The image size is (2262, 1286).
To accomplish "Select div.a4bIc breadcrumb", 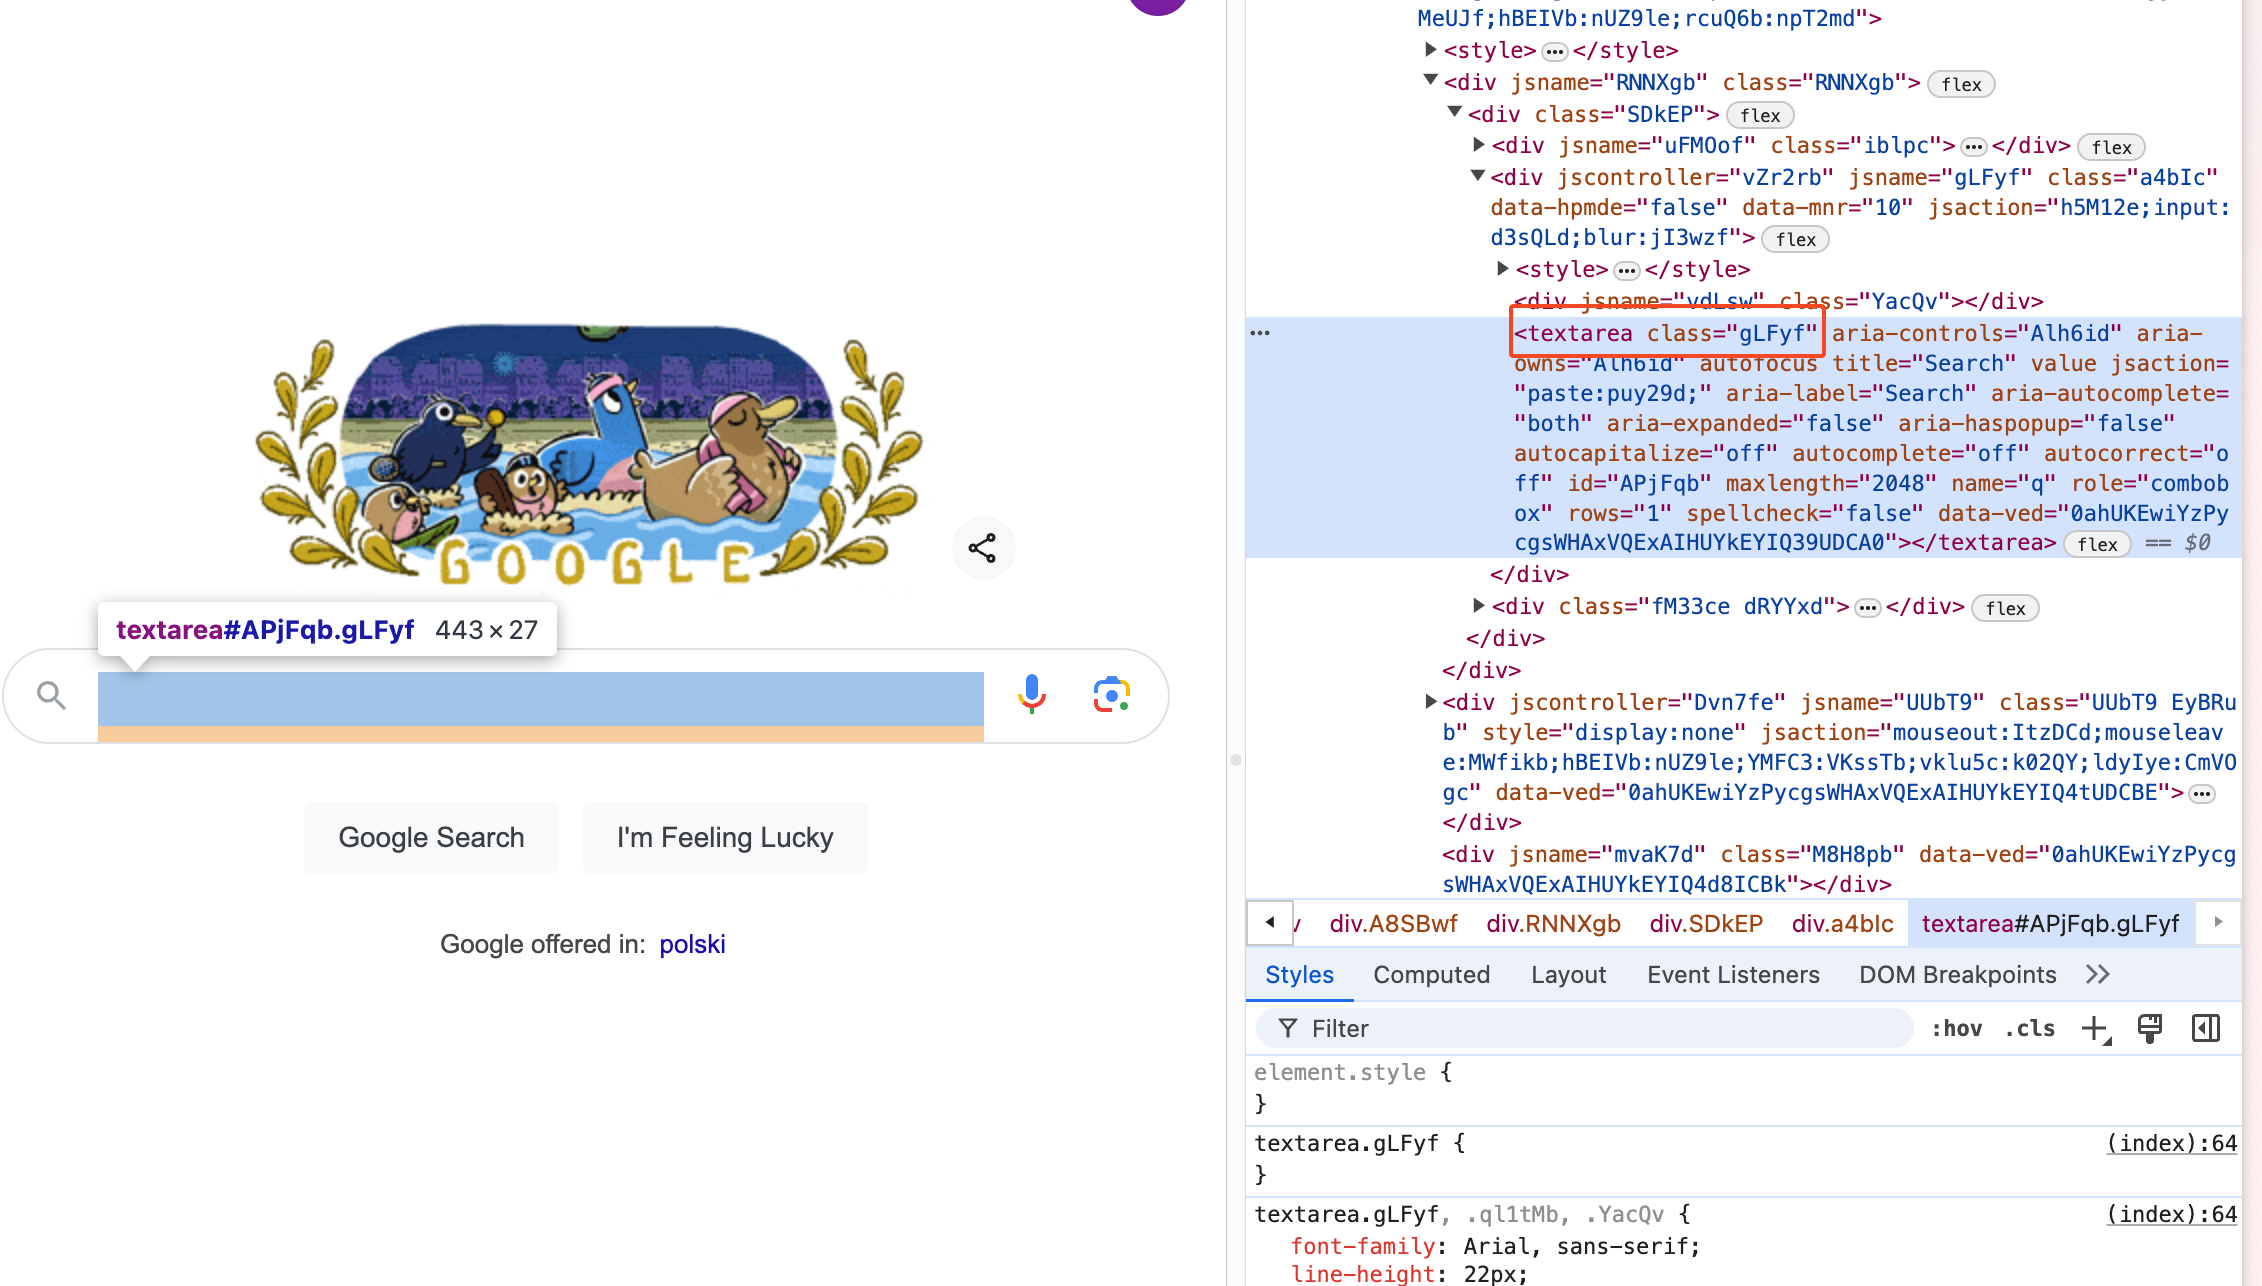I will pos(1842,923).
